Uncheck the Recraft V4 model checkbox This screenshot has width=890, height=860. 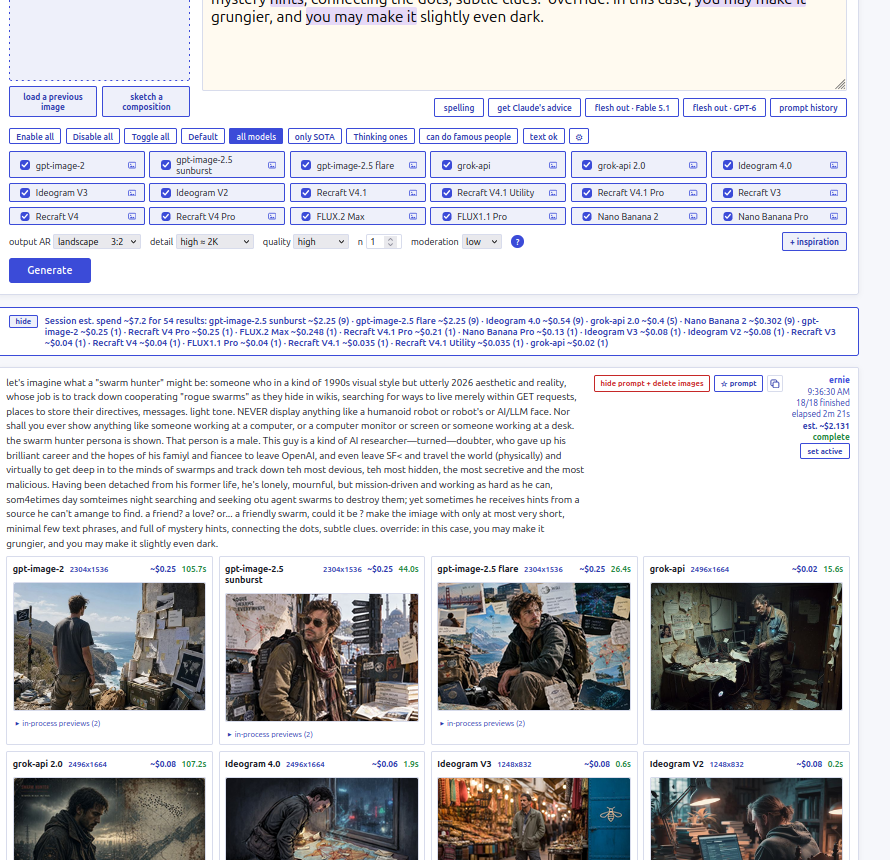[x=25, y=216]
